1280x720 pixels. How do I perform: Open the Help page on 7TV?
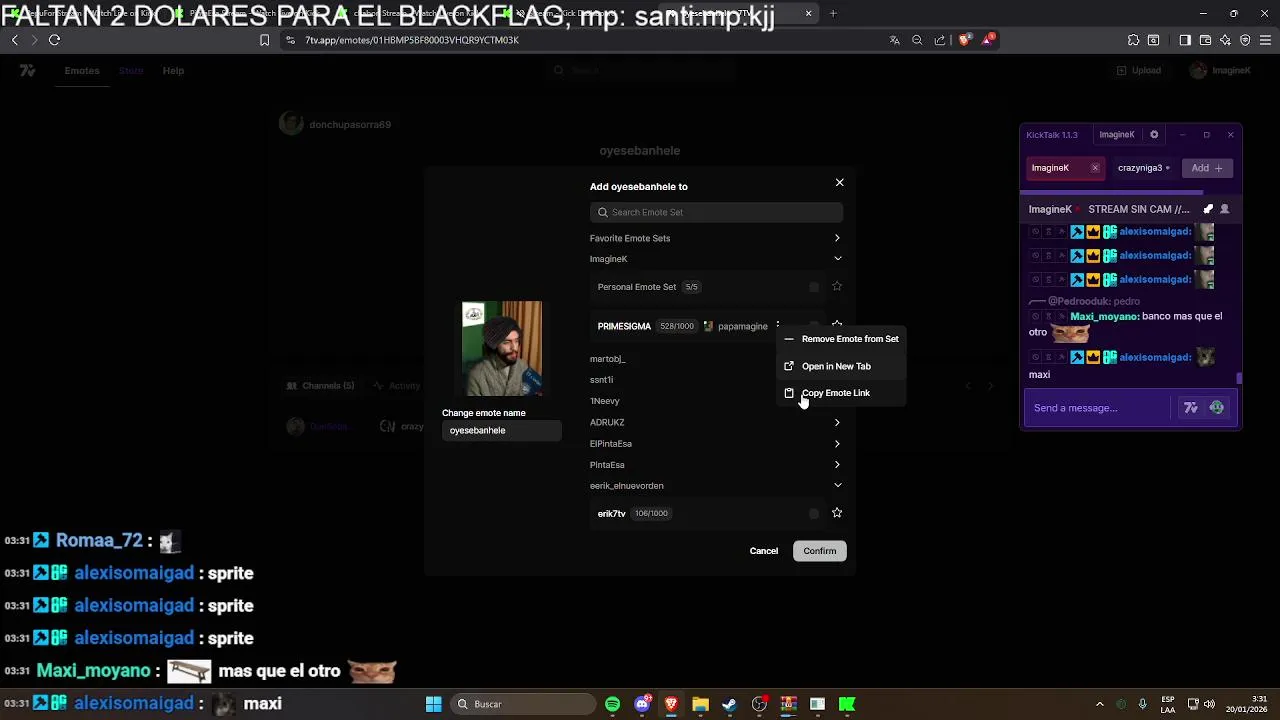point(173,71)
